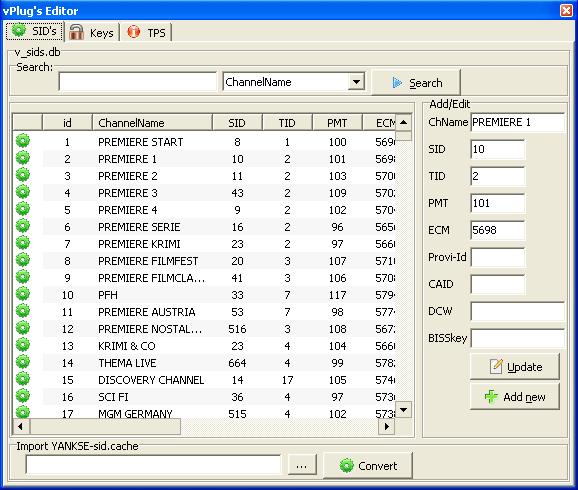
Task: Click the horizontal scroll right arrow
Action: 387,427
